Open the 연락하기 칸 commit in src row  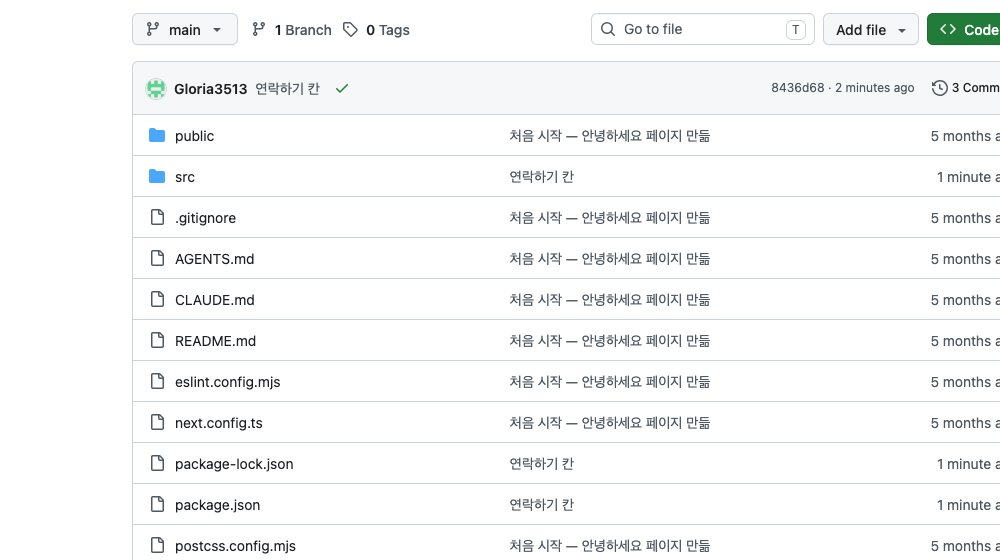click(541, 177)
